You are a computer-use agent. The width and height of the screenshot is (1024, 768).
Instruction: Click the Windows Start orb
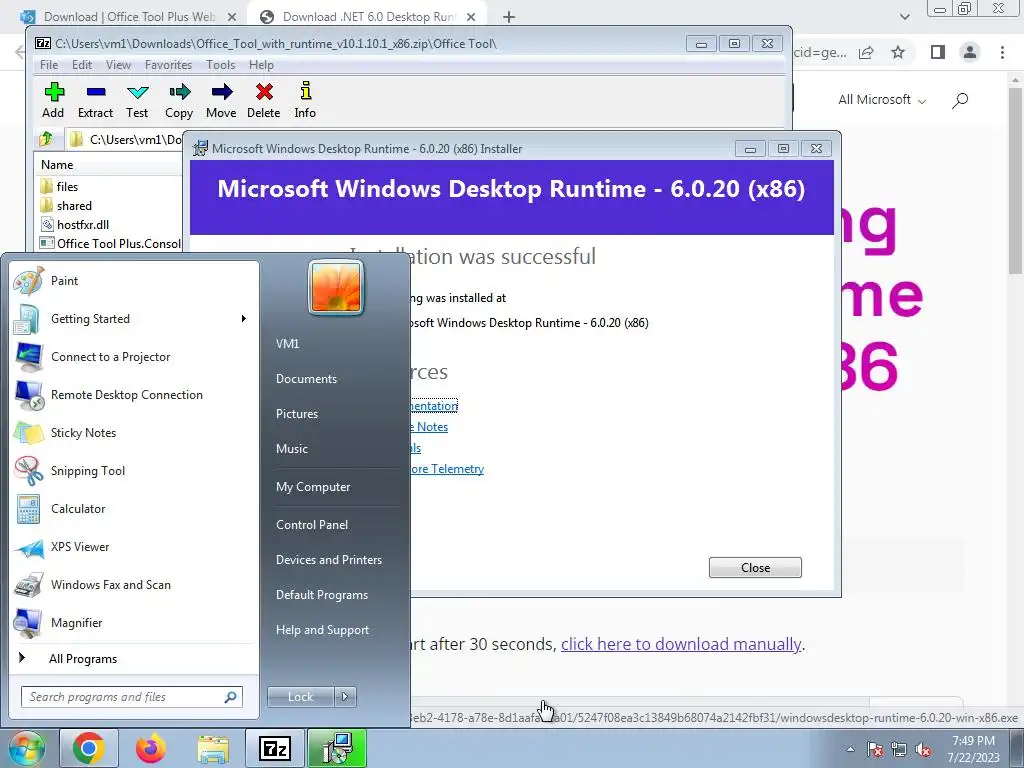click(x=25, y=748)
